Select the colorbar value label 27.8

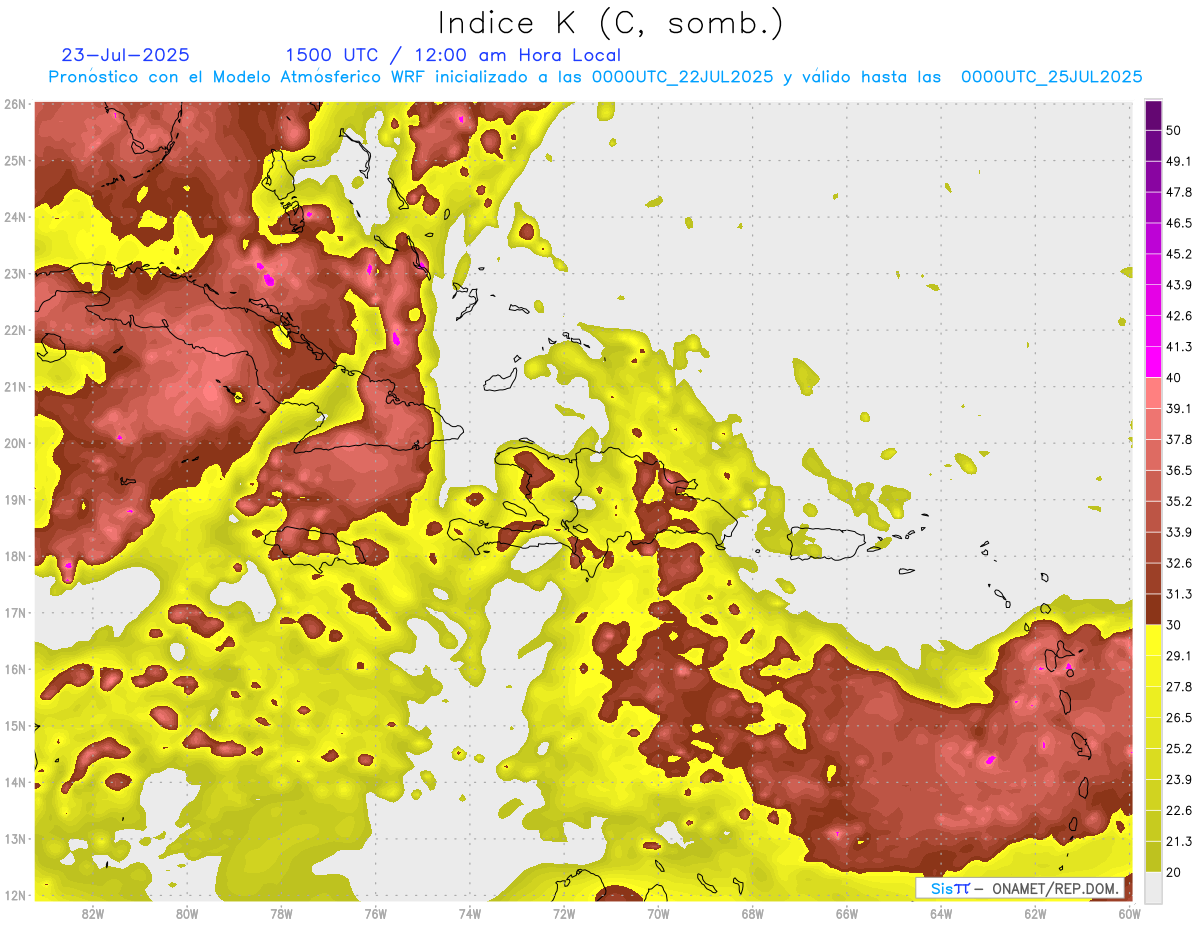tap(1179, 686)
